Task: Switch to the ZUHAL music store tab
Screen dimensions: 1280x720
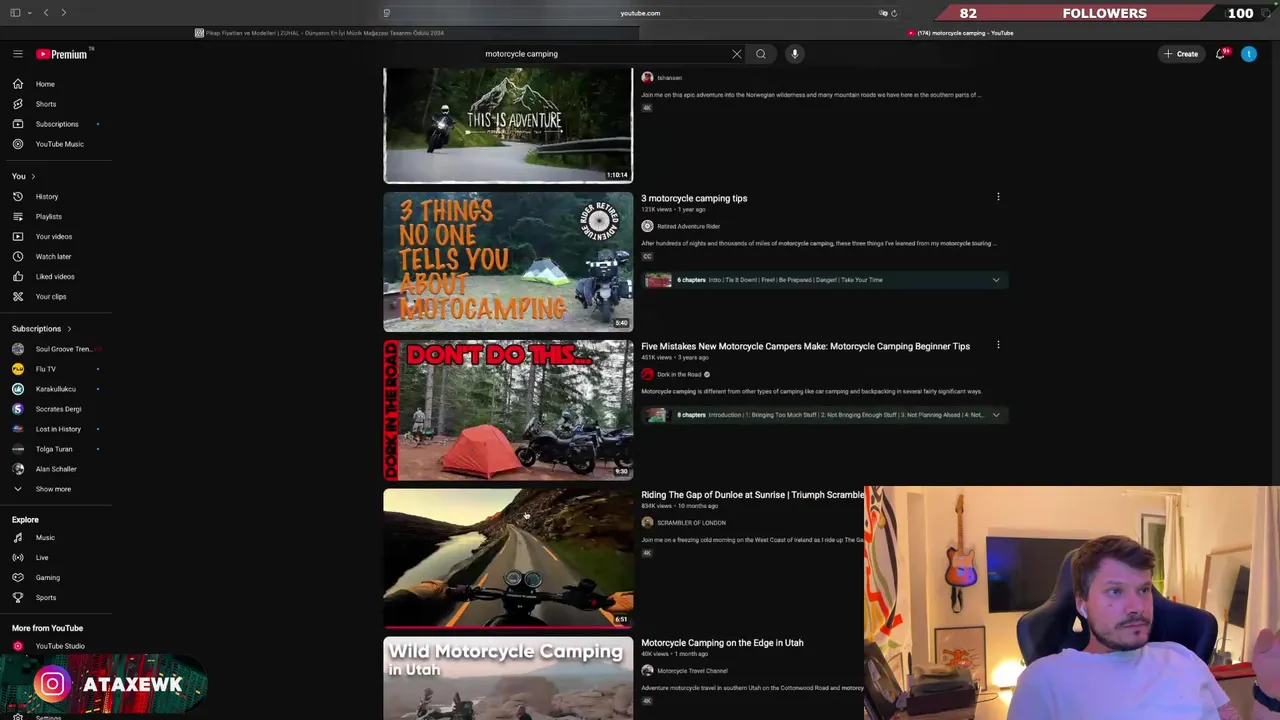Action: [320, 33]
